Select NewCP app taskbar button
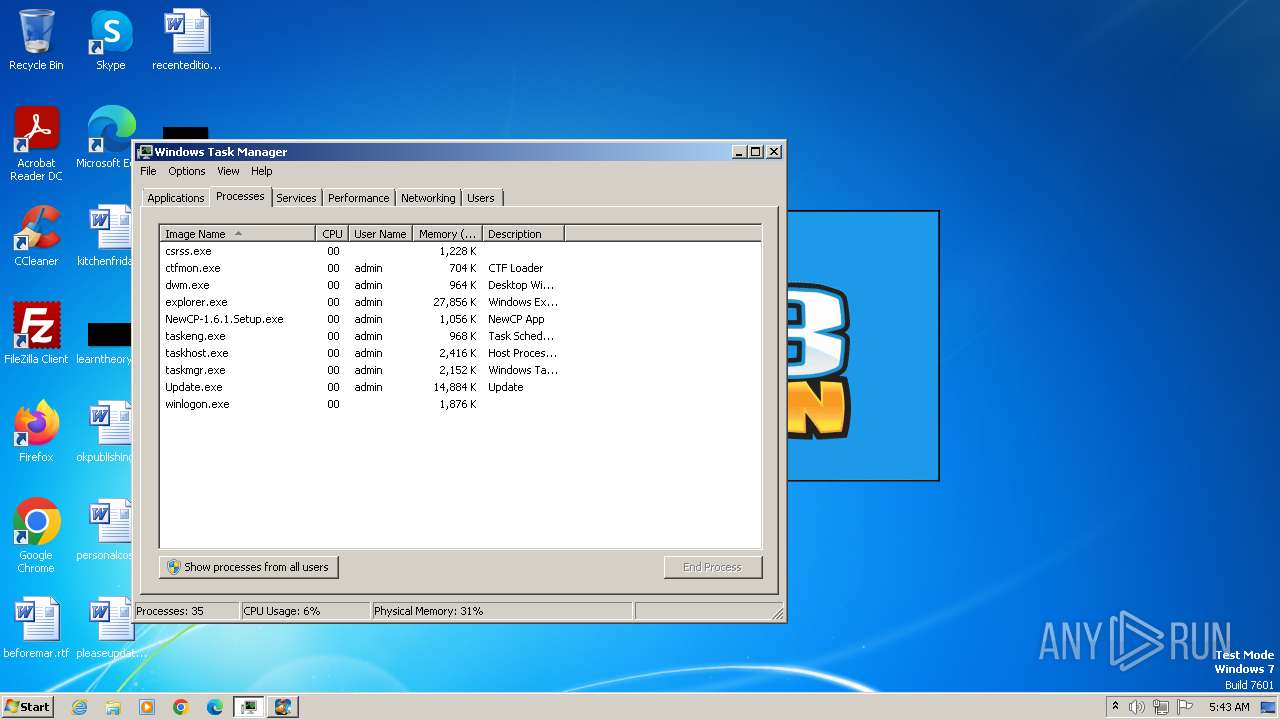This screenshot has height=720, width=1280. pos(283,707)
